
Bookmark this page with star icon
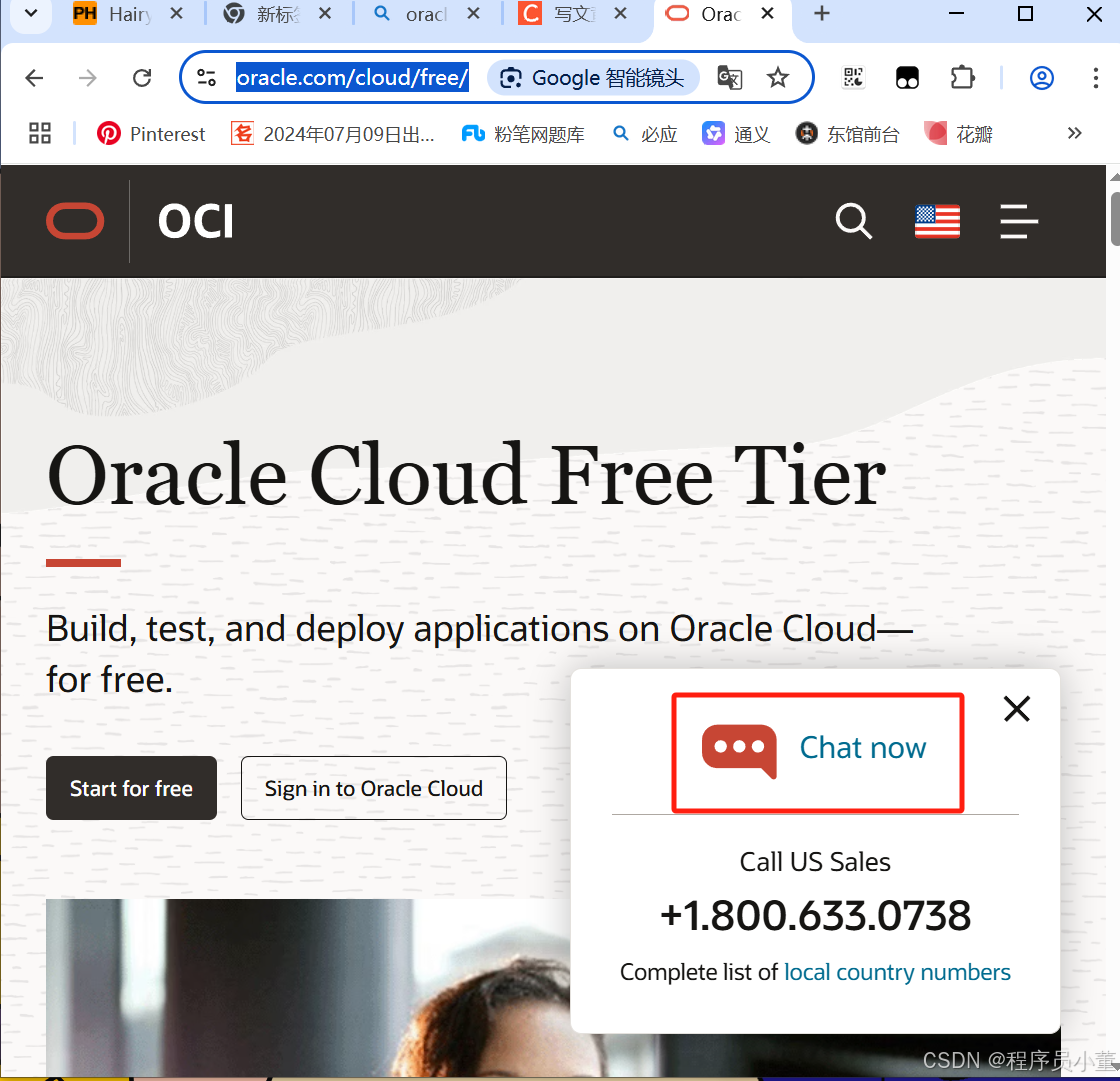click(x=778, y=77)
